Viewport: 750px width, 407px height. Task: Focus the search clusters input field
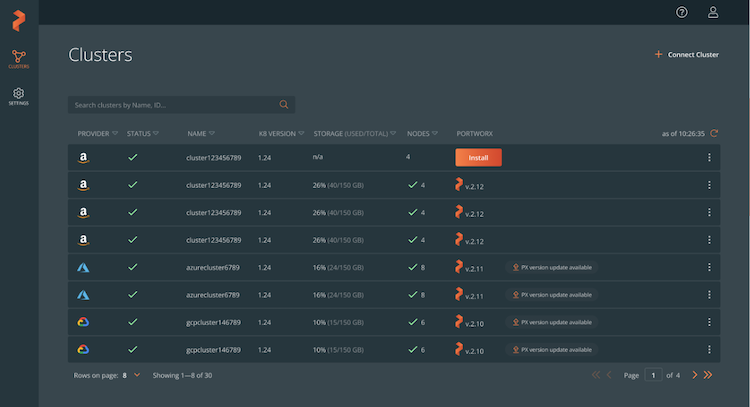[x=181, y=105]
